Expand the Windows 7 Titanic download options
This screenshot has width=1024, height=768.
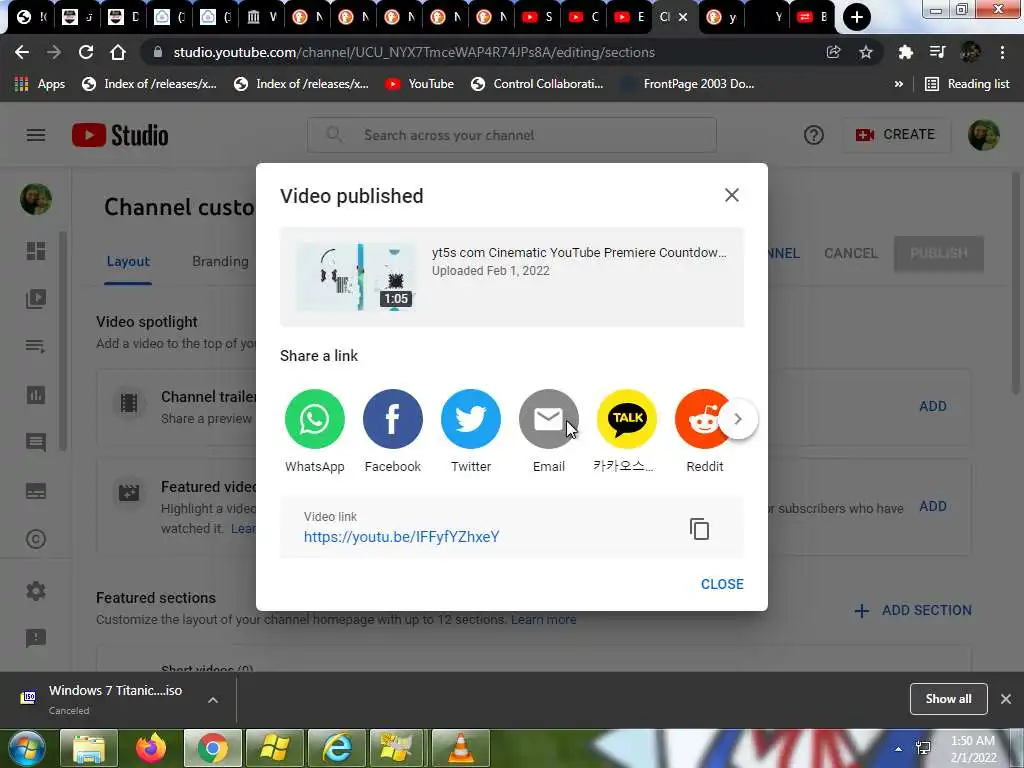tap(213, 700)
